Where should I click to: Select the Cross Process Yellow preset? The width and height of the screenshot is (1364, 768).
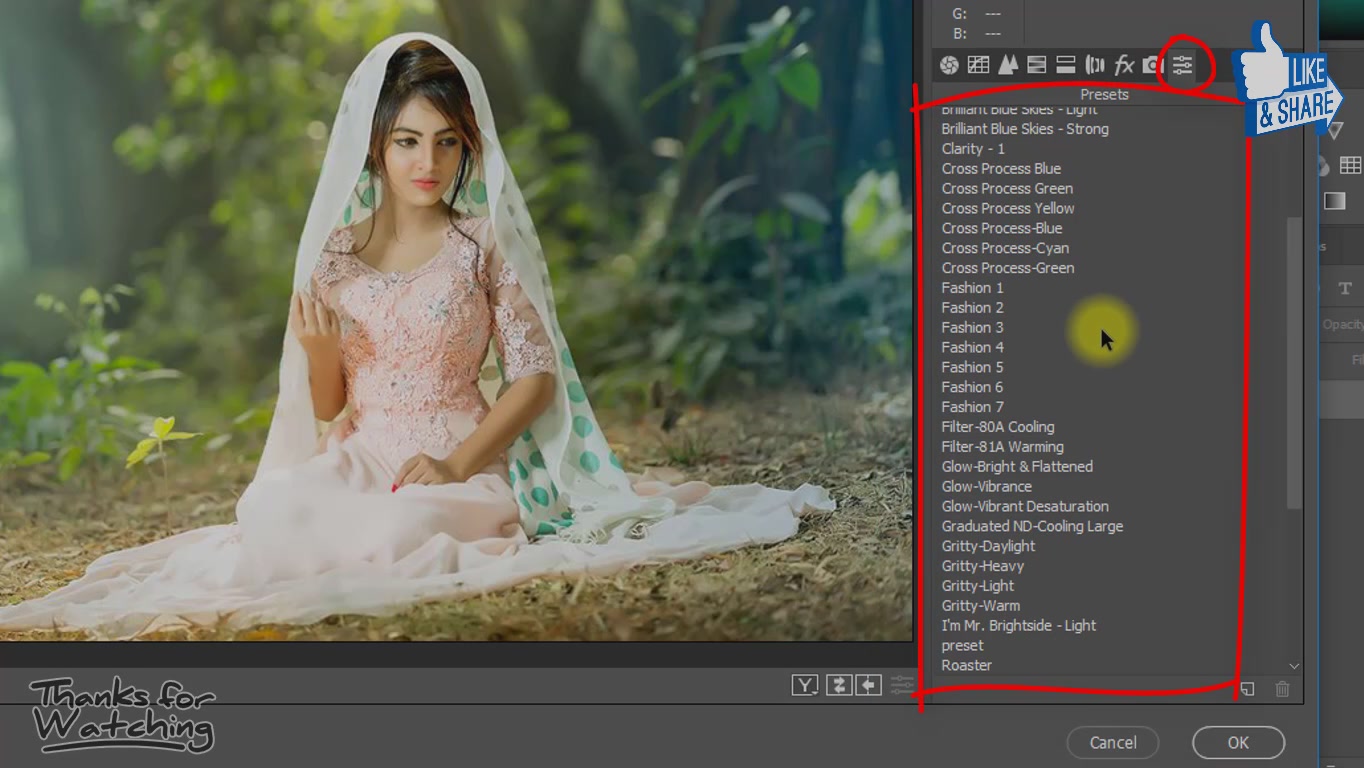point(1007,208)
